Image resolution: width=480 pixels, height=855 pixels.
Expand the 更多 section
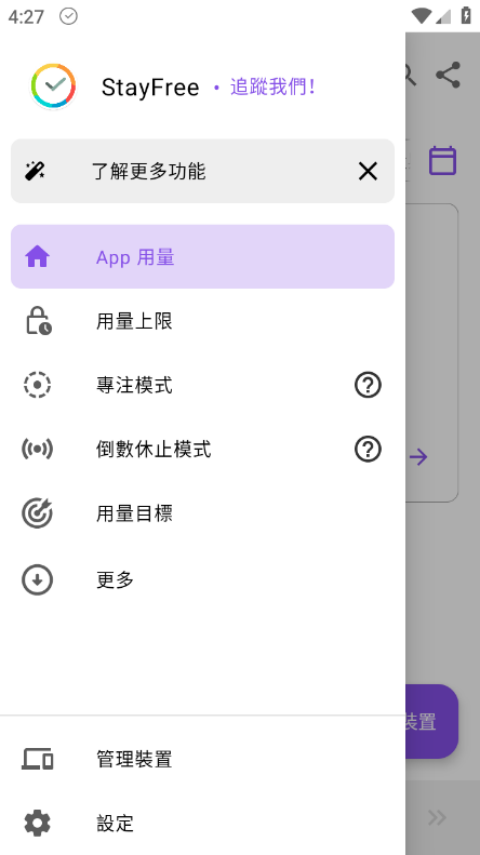(x=202, y=580)
